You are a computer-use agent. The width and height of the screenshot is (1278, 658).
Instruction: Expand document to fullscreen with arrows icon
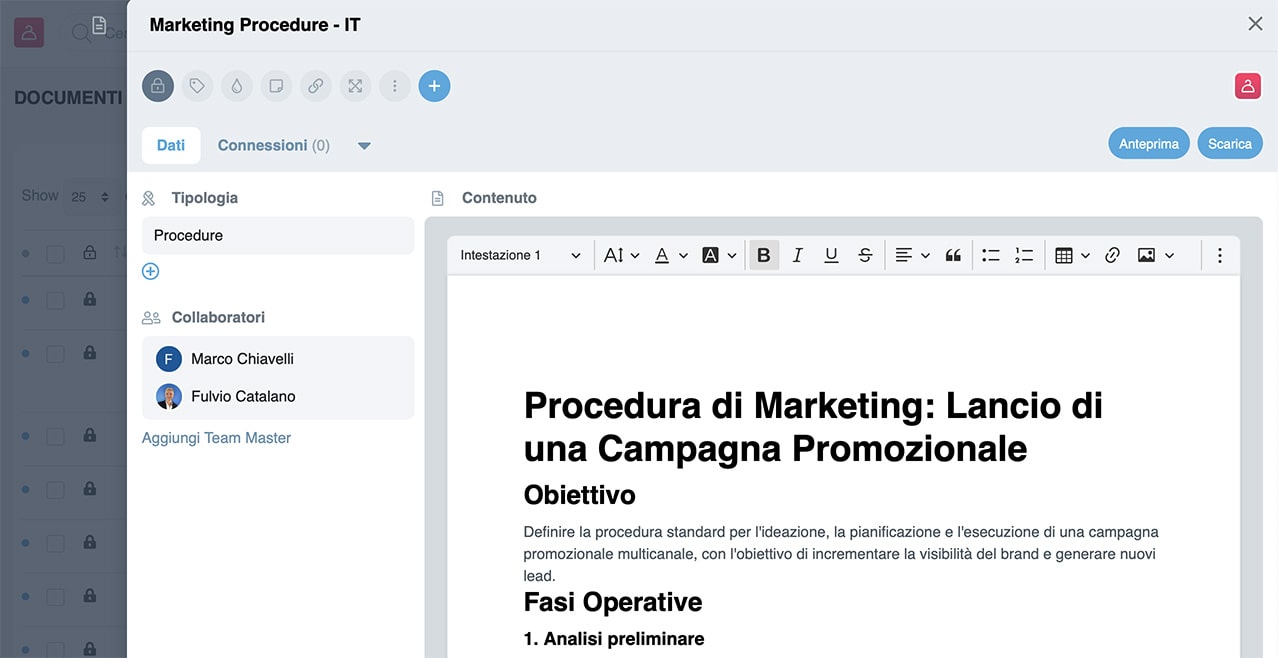click(355, 86)
